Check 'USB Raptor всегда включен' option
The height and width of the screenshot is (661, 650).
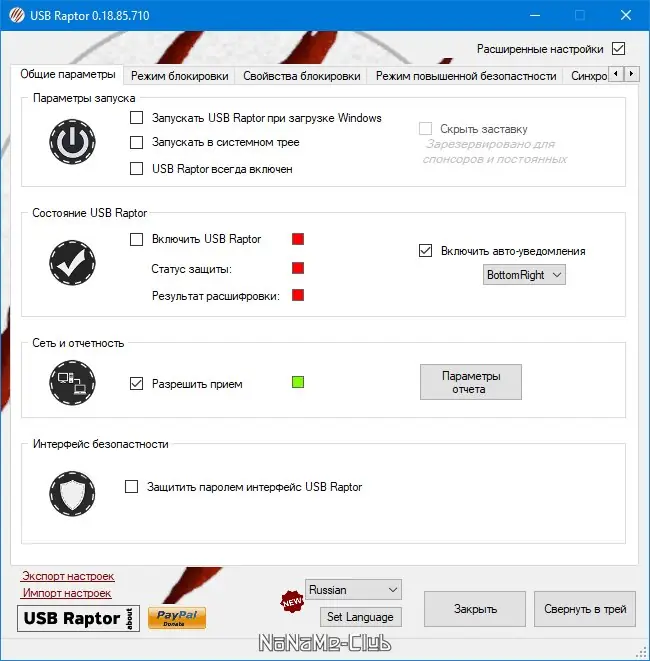pyautogui.click(x=136, y=169)
